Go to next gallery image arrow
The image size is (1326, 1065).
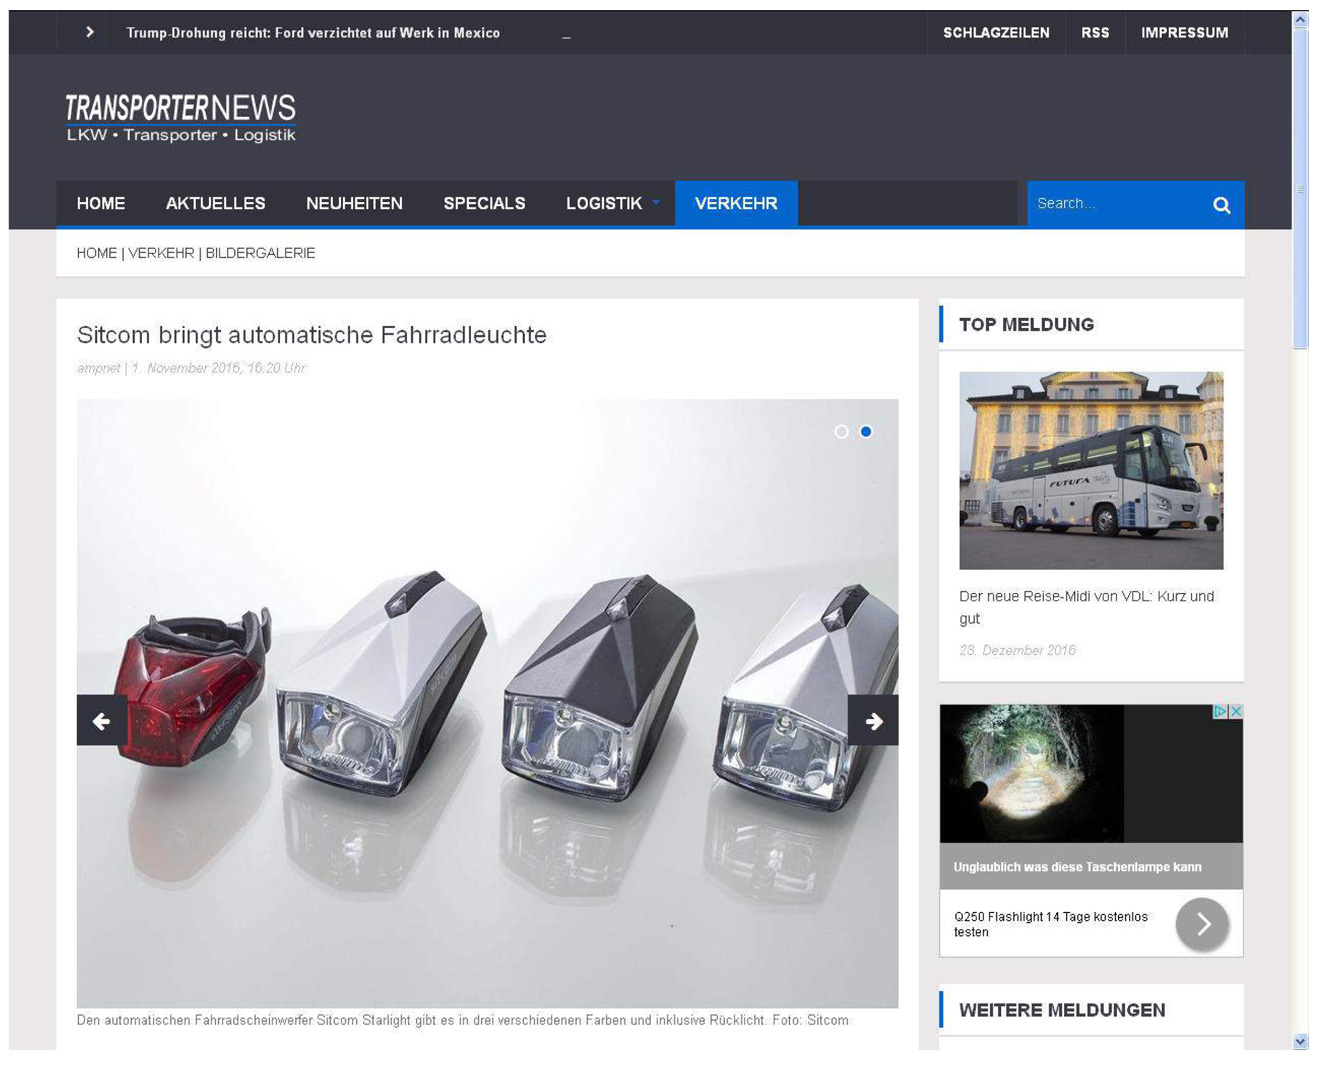[873, 720]
